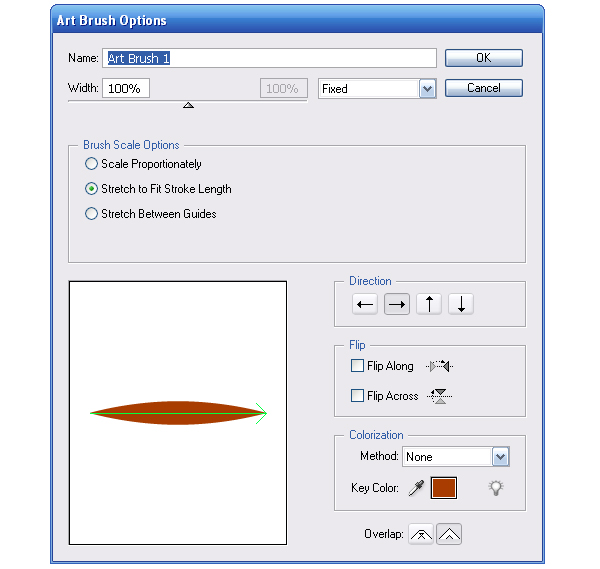Open colorization tips lightbulb

496,488
